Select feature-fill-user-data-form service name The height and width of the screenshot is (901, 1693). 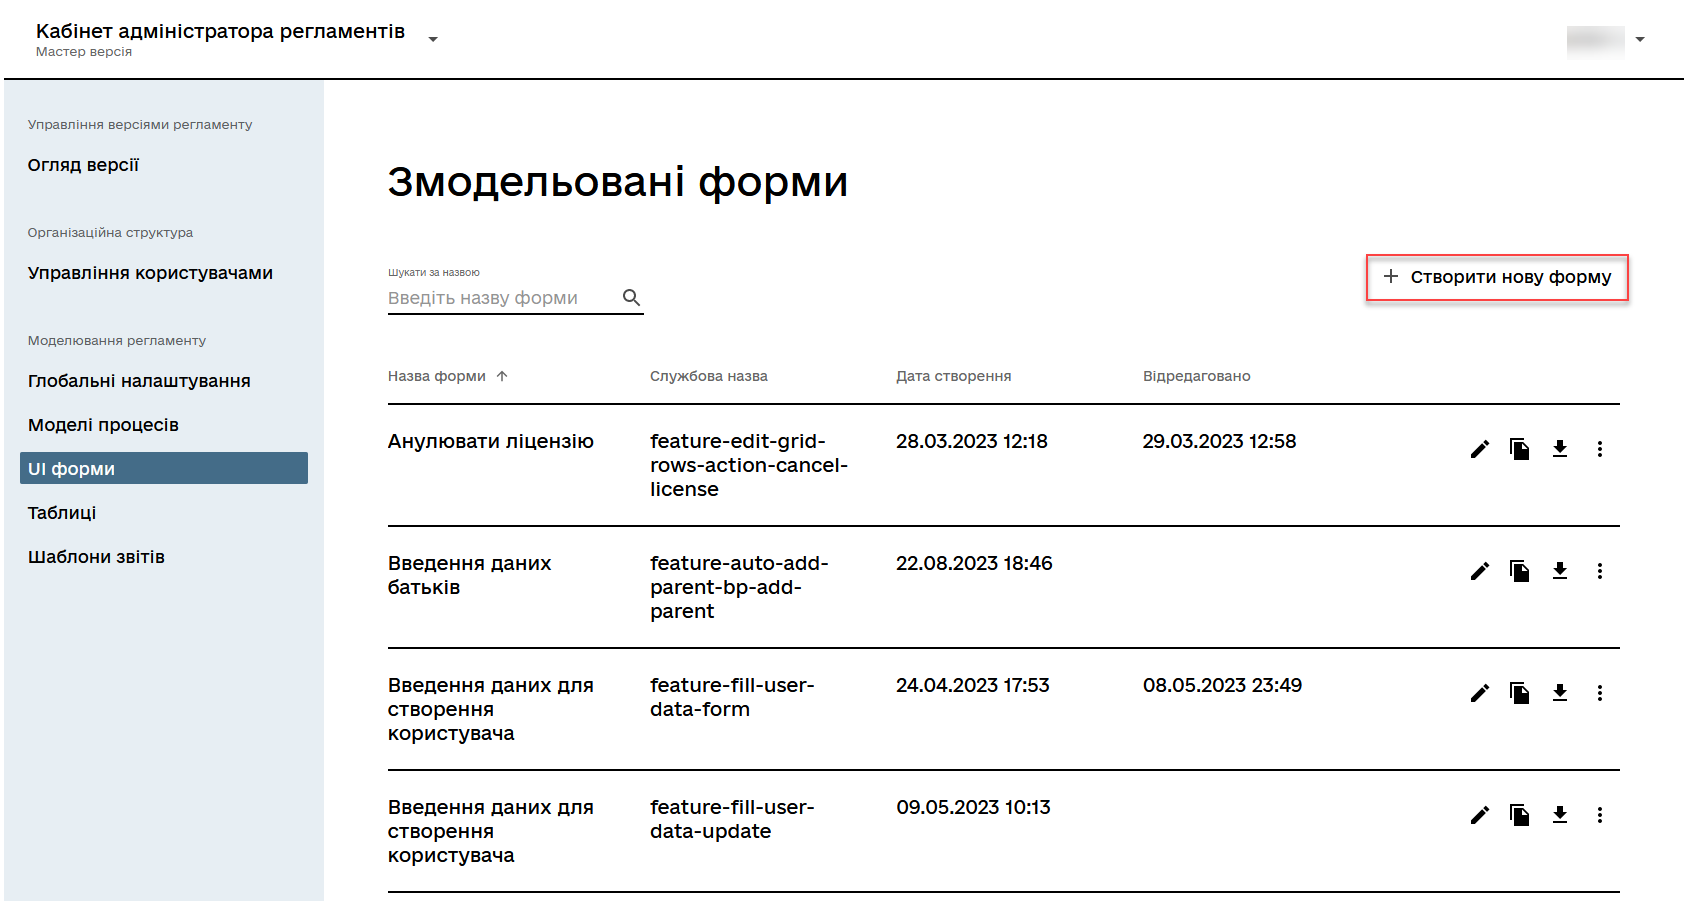[x=732, y=697]
